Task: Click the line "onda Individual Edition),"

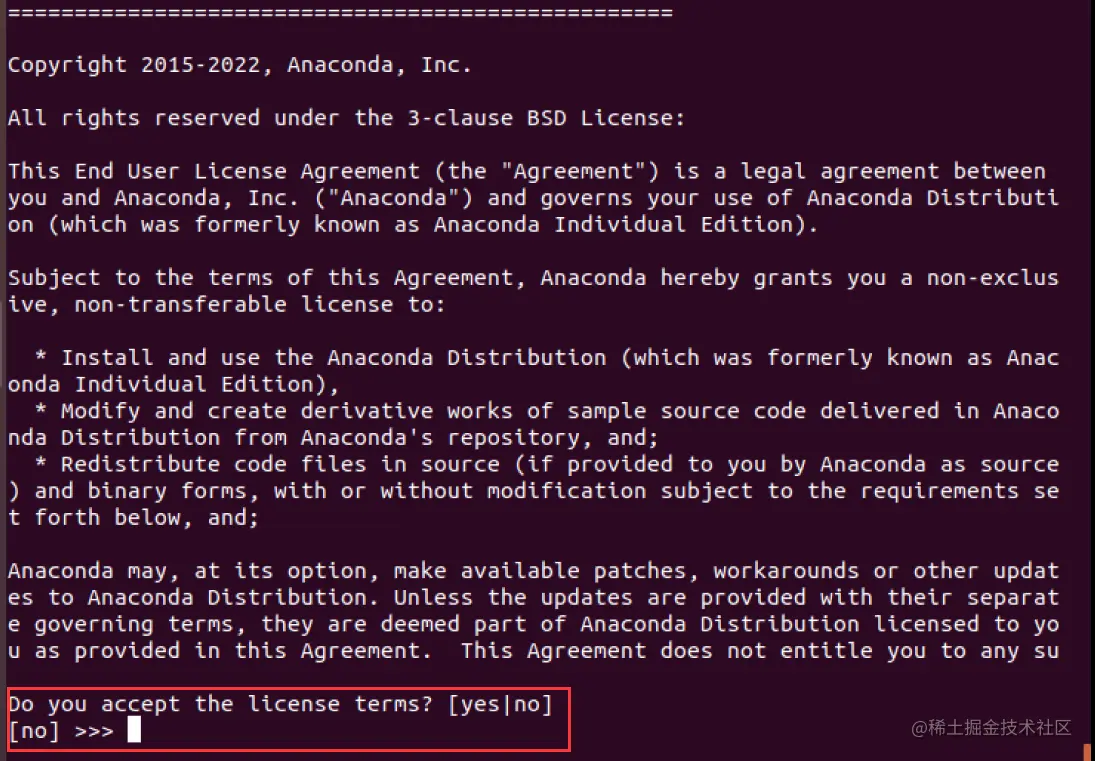Action: point(173,384)
